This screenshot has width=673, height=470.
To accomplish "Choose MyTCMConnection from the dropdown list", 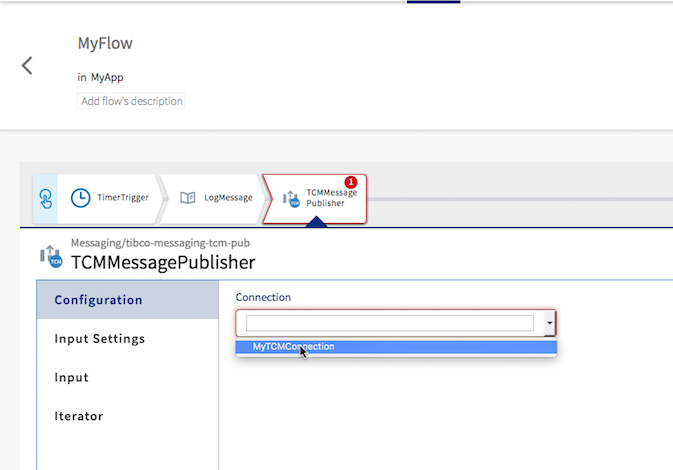I will pos(396,347).
